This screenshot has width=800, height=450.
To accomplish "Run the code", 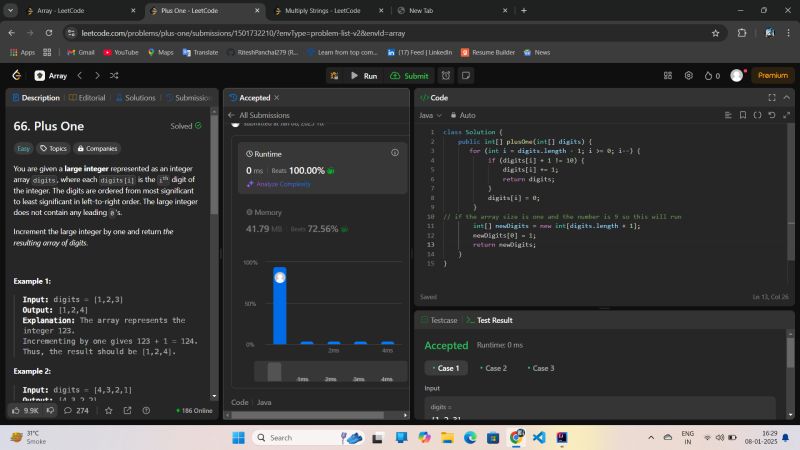I will 364,76.
